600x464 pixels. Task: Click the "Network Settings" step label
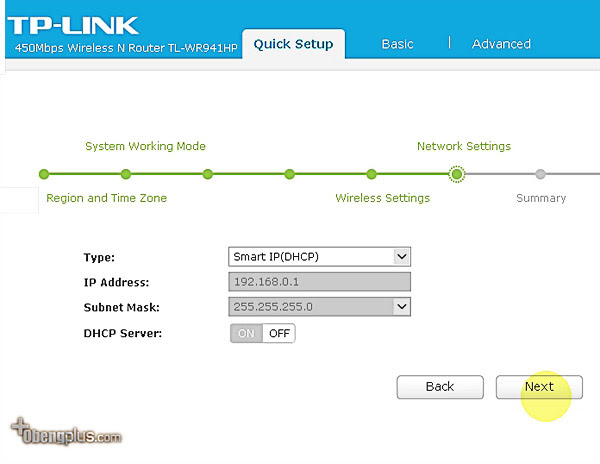tap(464, 146)
